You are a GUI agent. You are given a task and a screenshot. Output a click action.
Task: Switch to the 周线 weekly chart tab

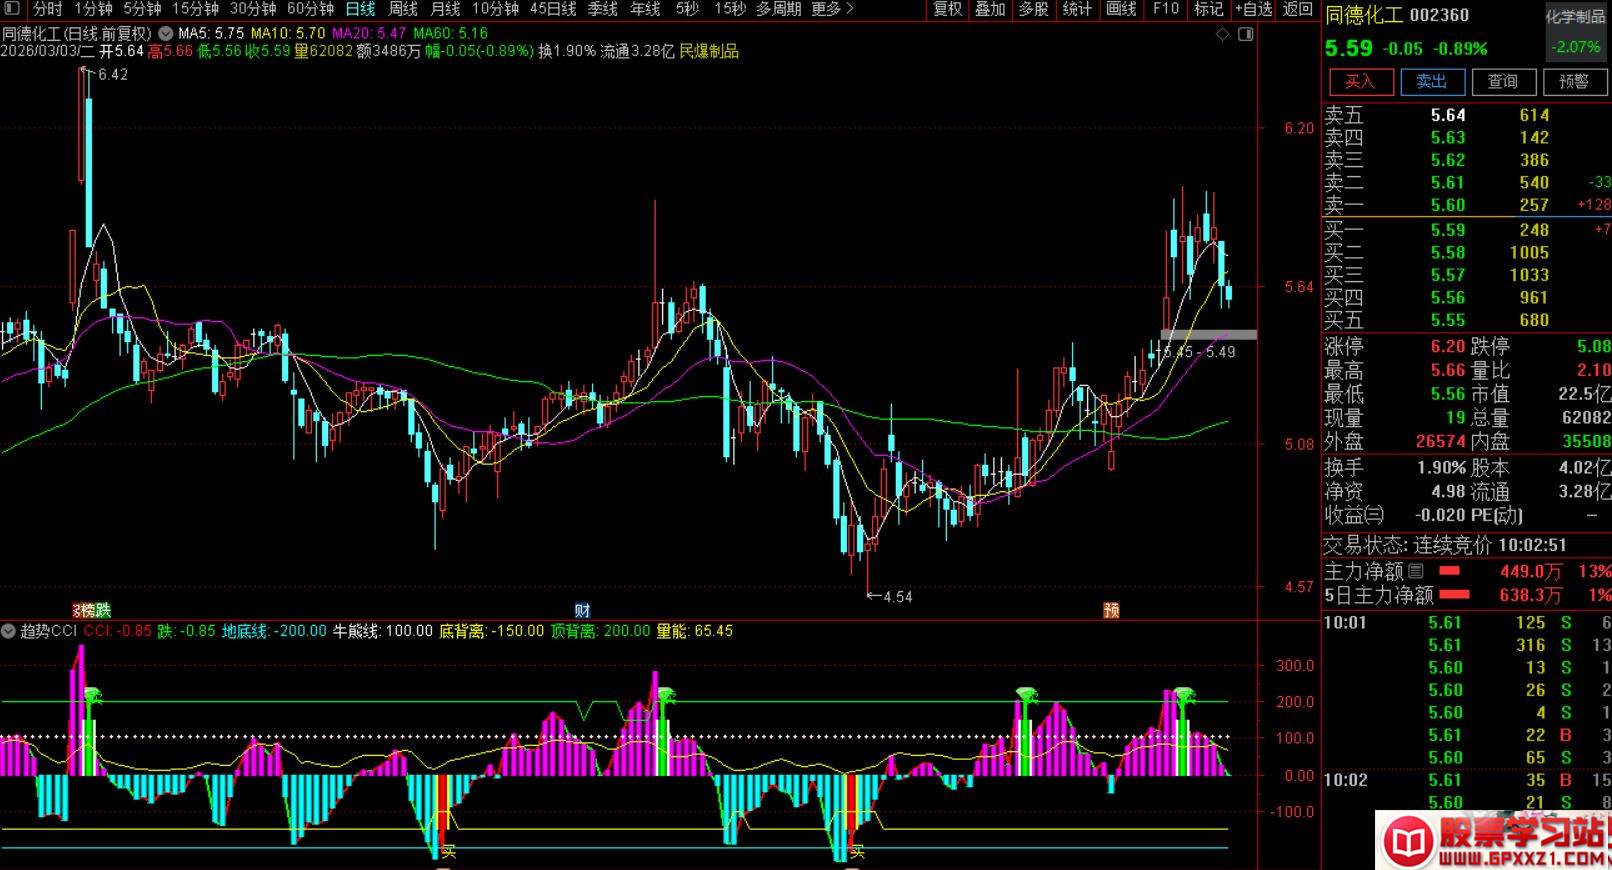pos(403,9)
